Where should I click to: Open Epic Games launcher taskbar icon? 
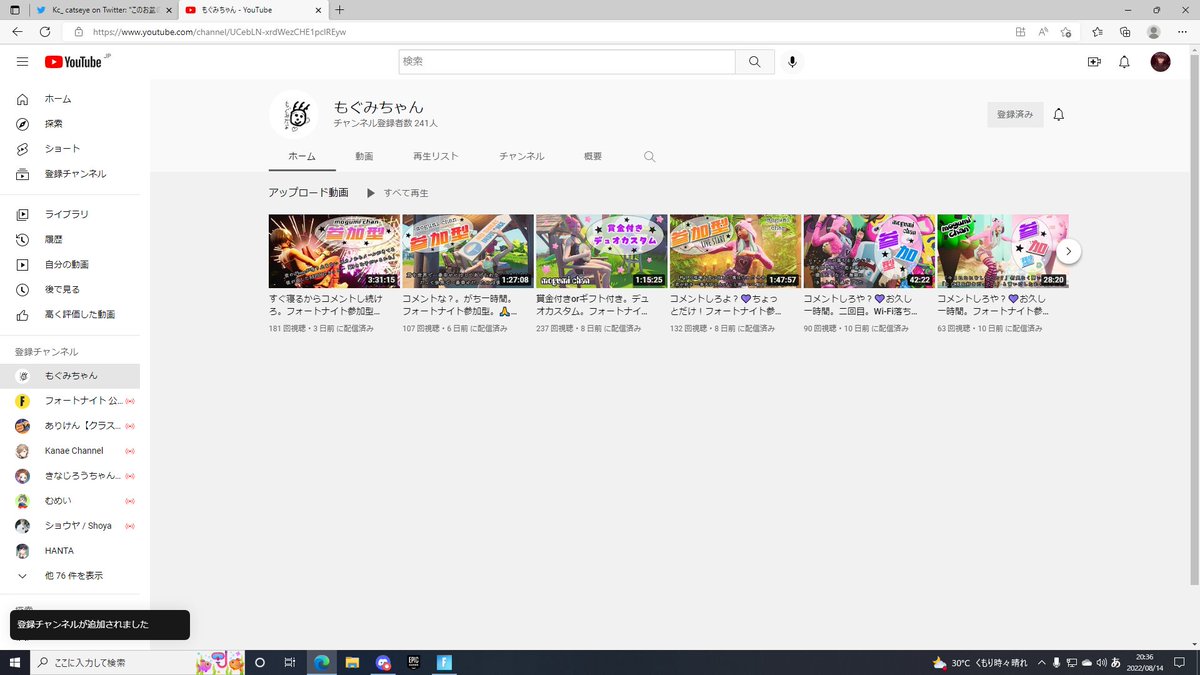[413, 662]
